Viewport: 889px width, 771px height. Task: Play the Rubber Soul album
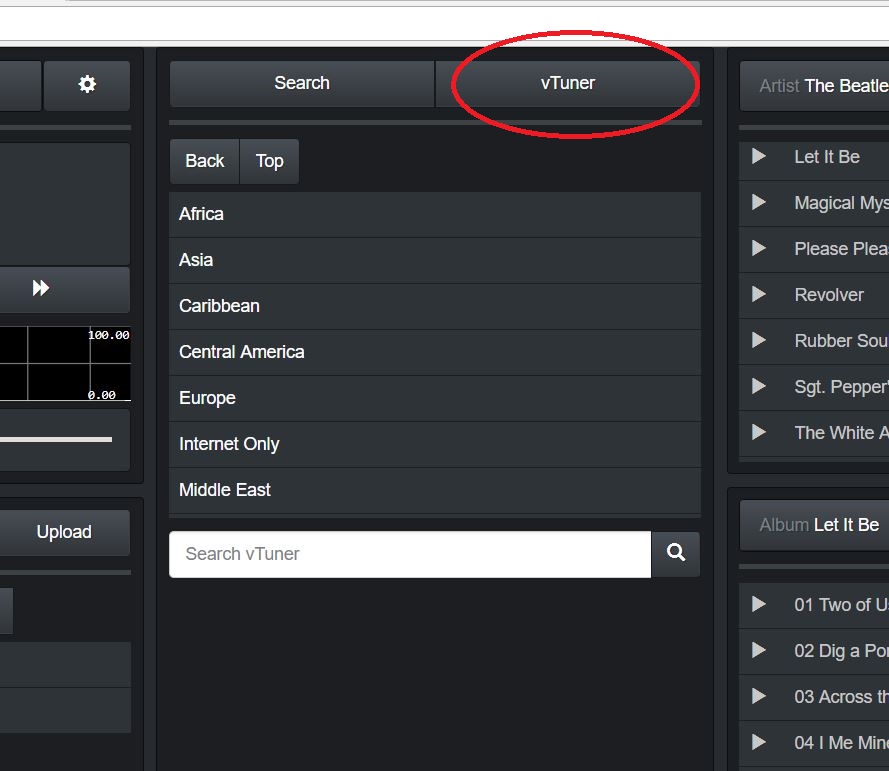(759, 340)
